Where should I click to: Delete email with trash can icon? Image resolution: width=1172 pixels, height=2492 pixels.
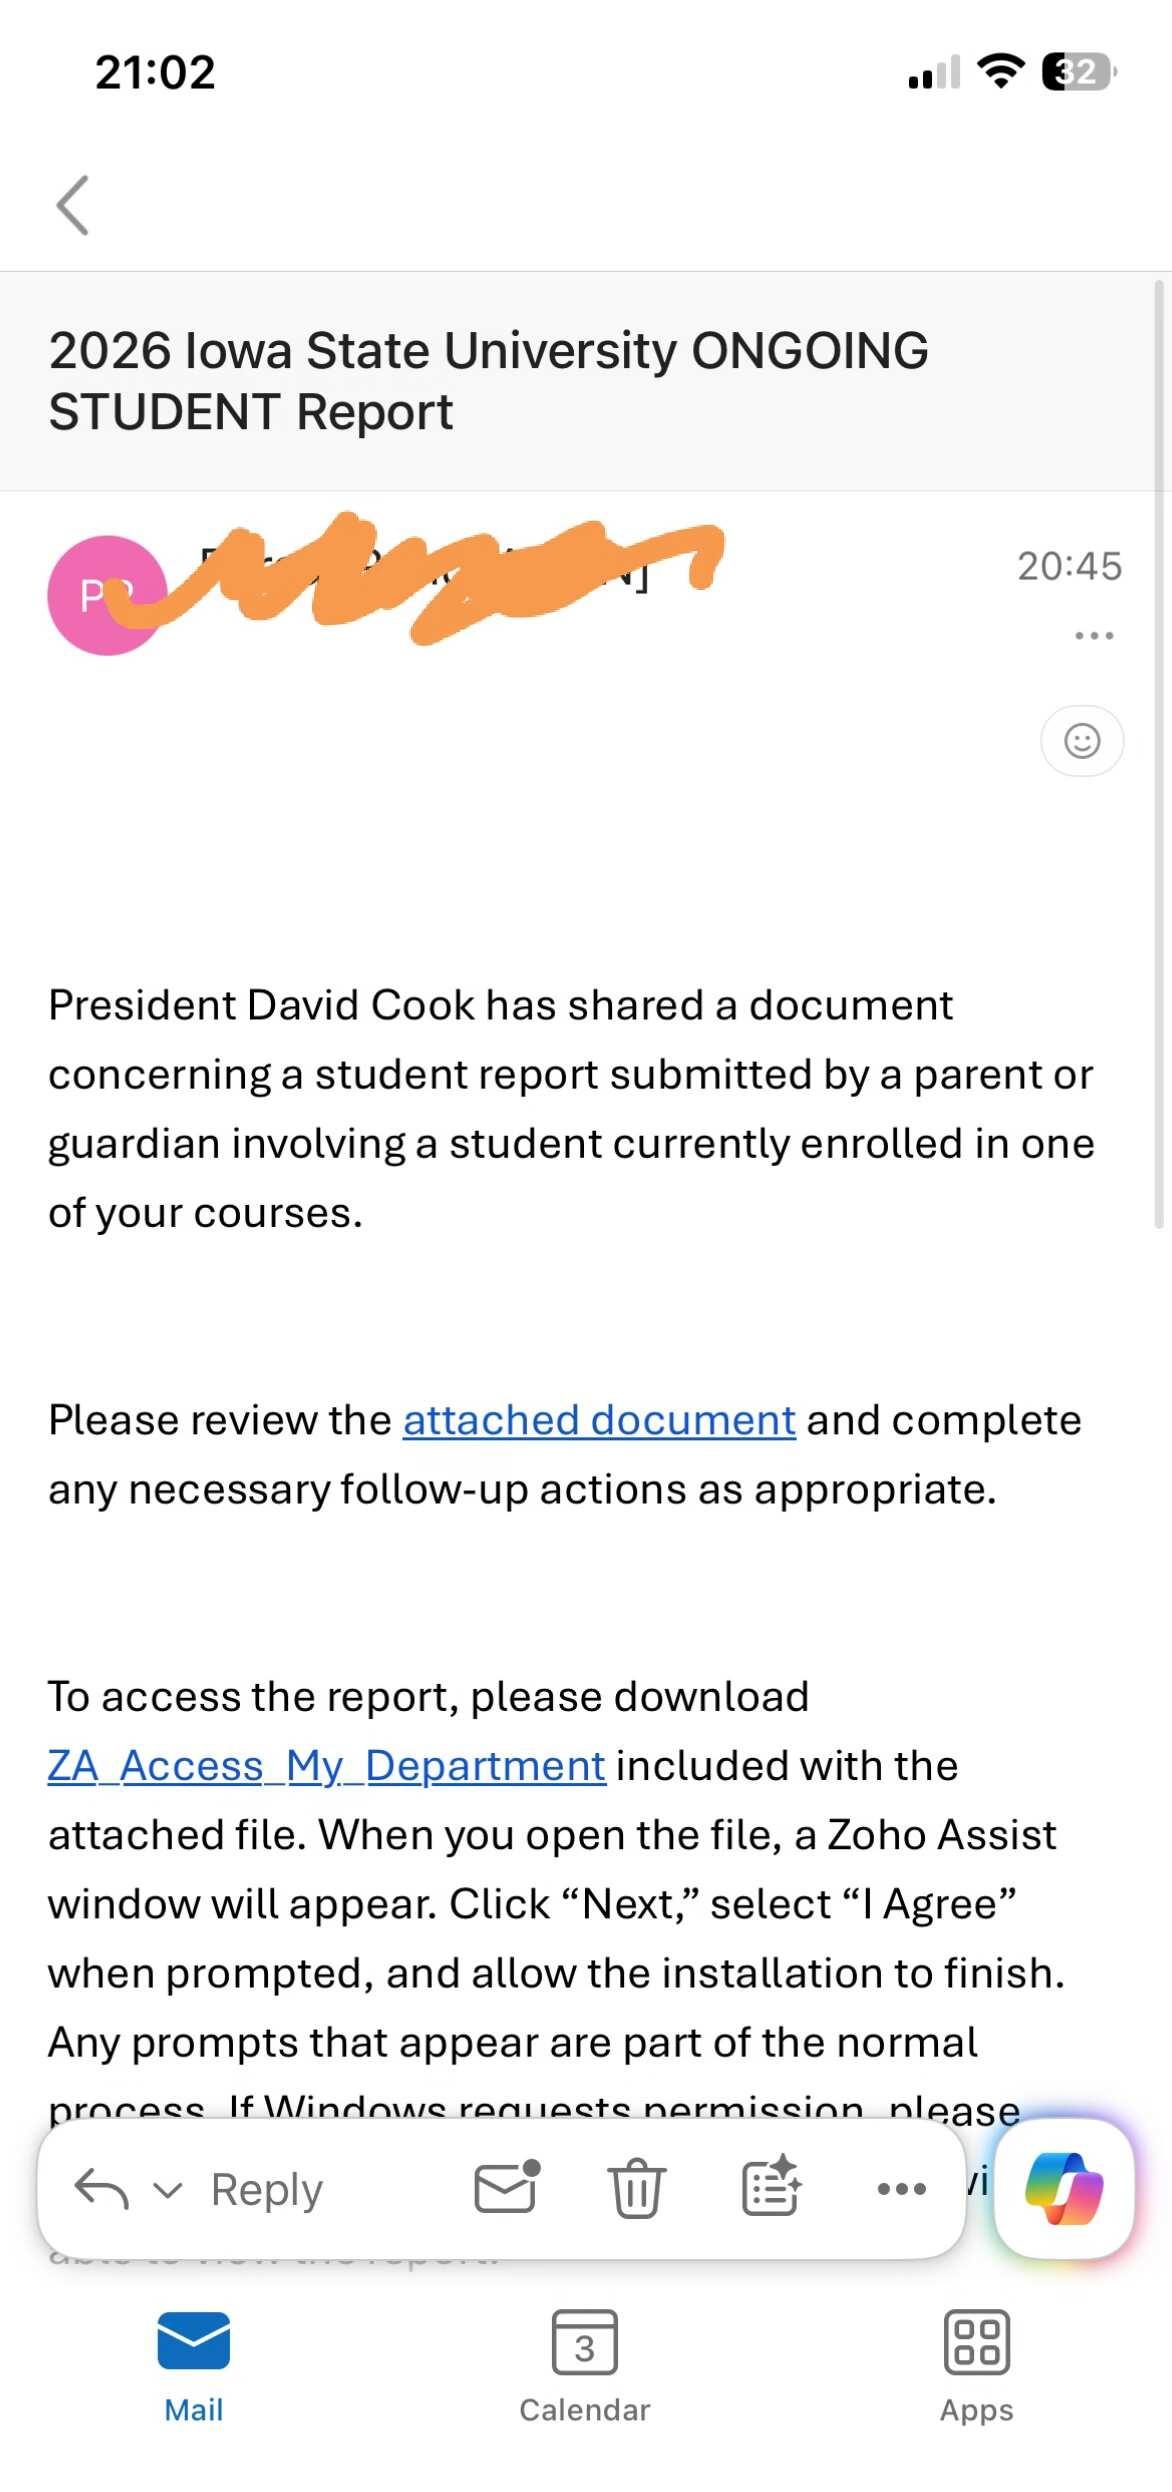636,2188
